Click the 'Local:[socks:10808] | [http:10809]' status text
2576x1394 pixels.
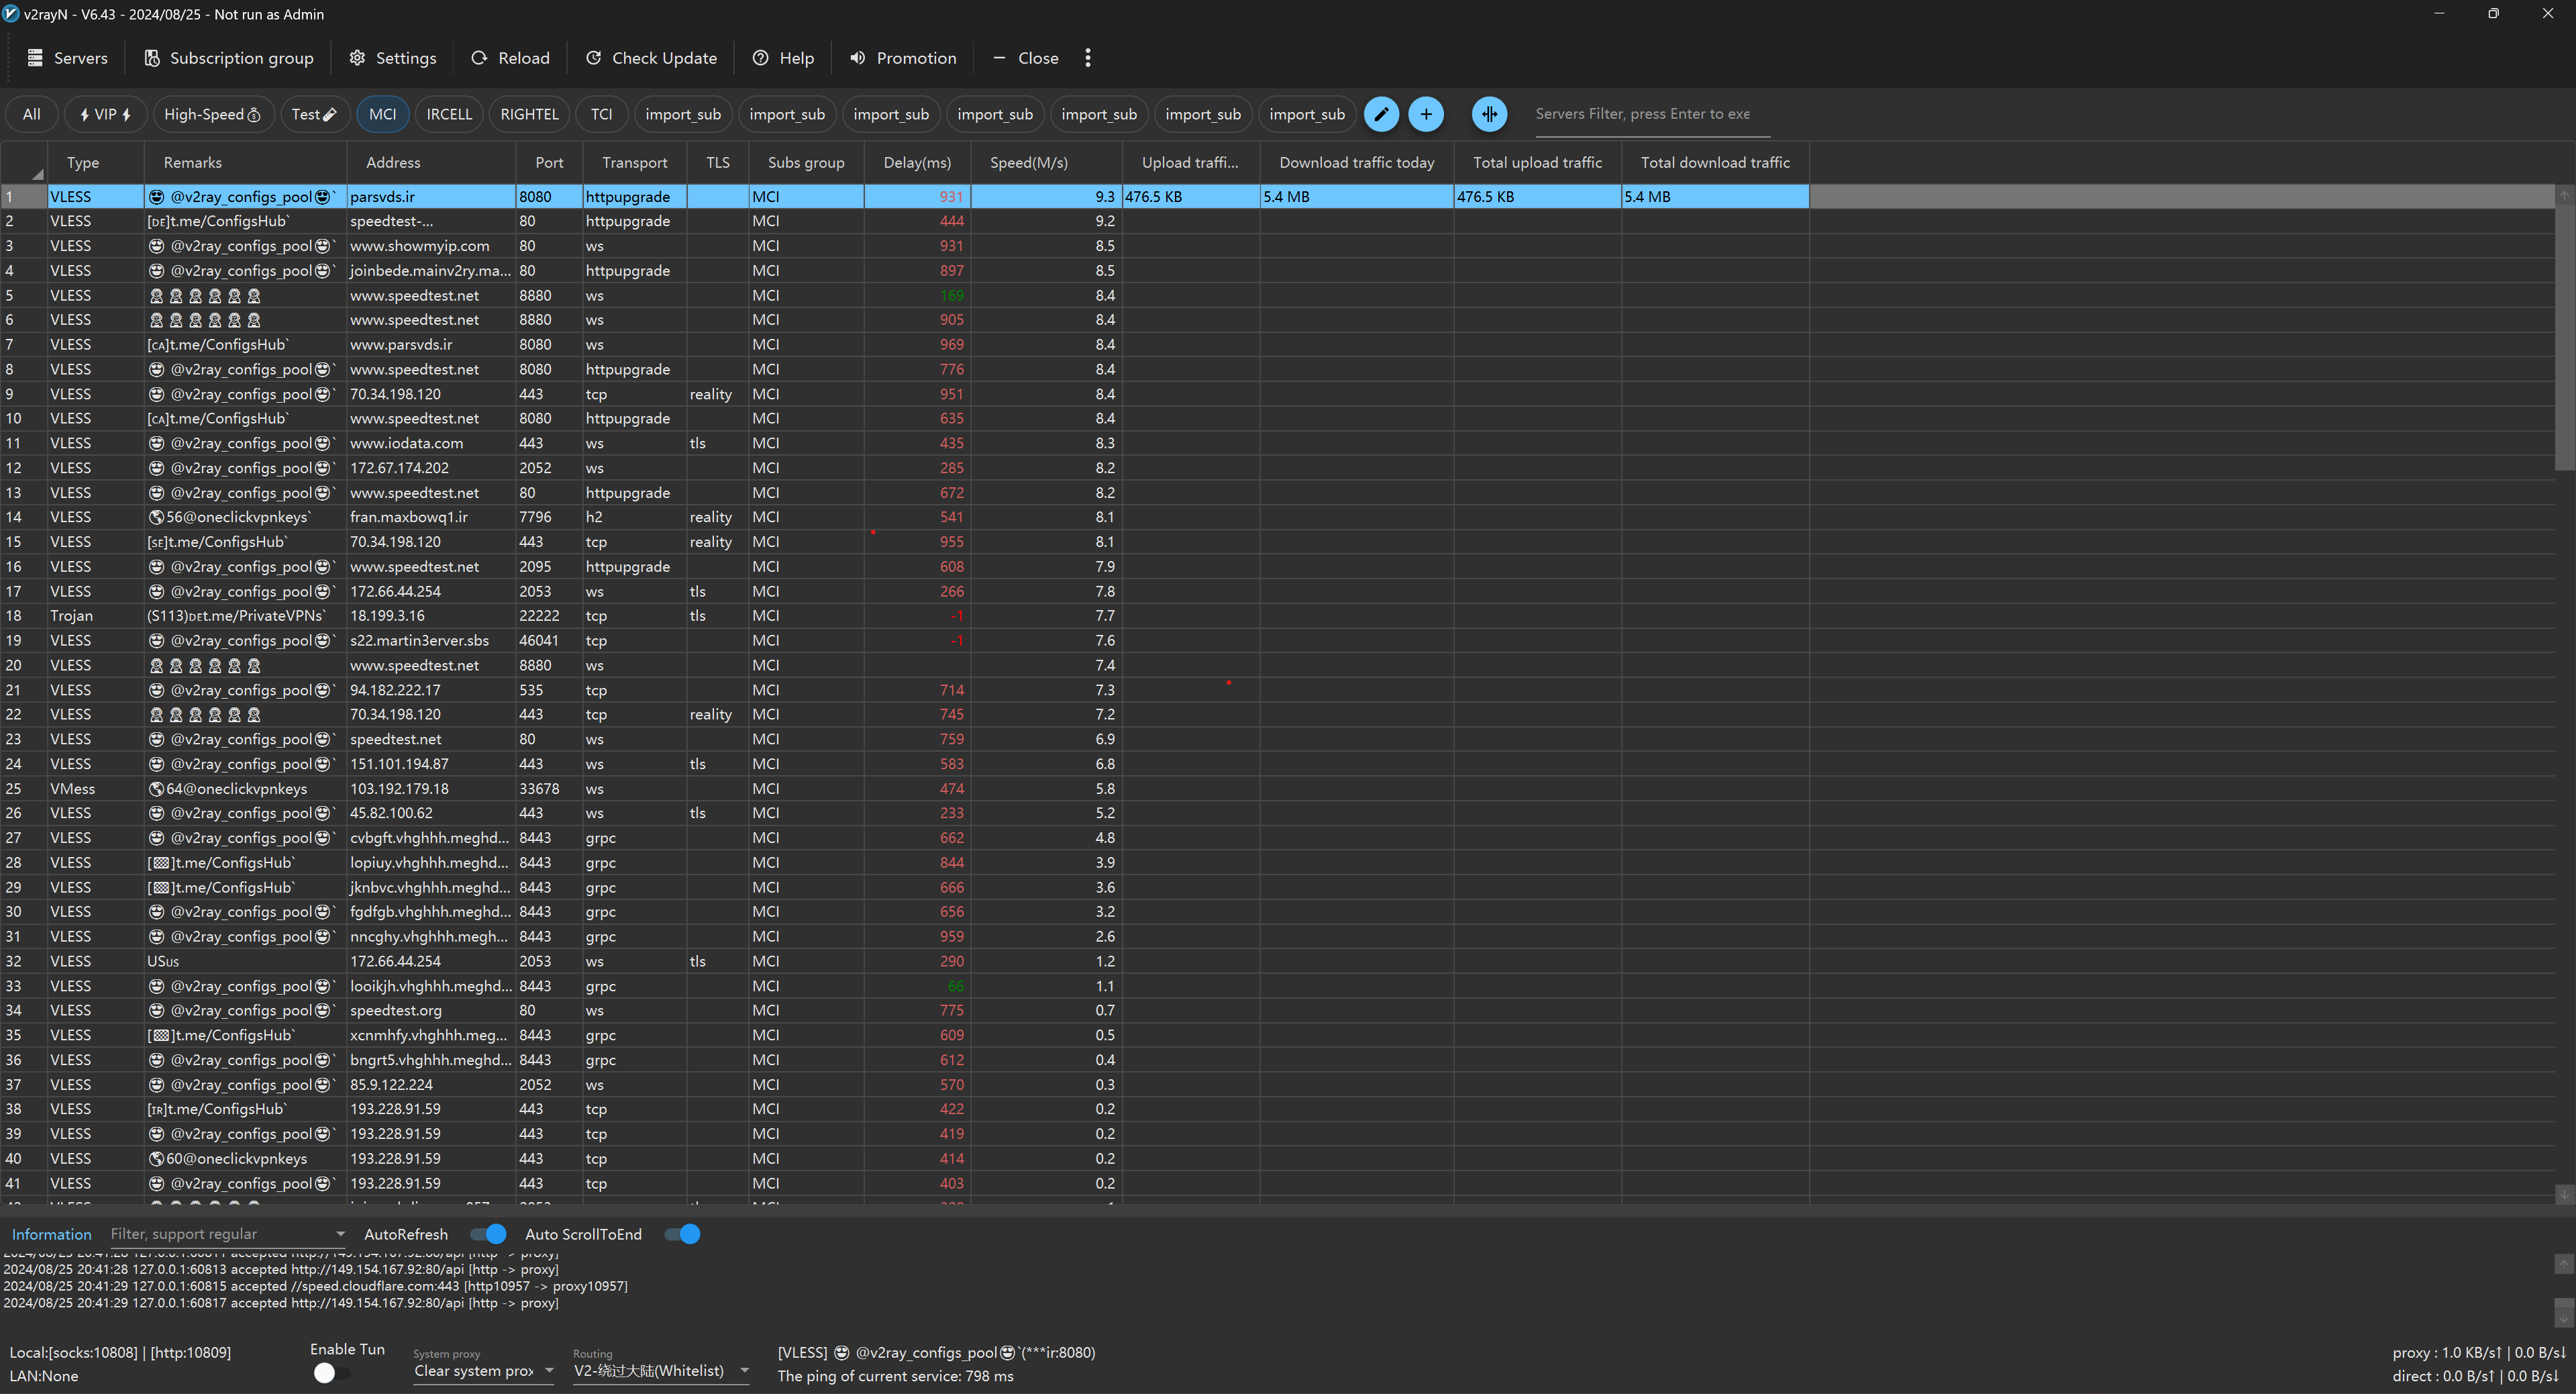click(x=120, y=1352)
